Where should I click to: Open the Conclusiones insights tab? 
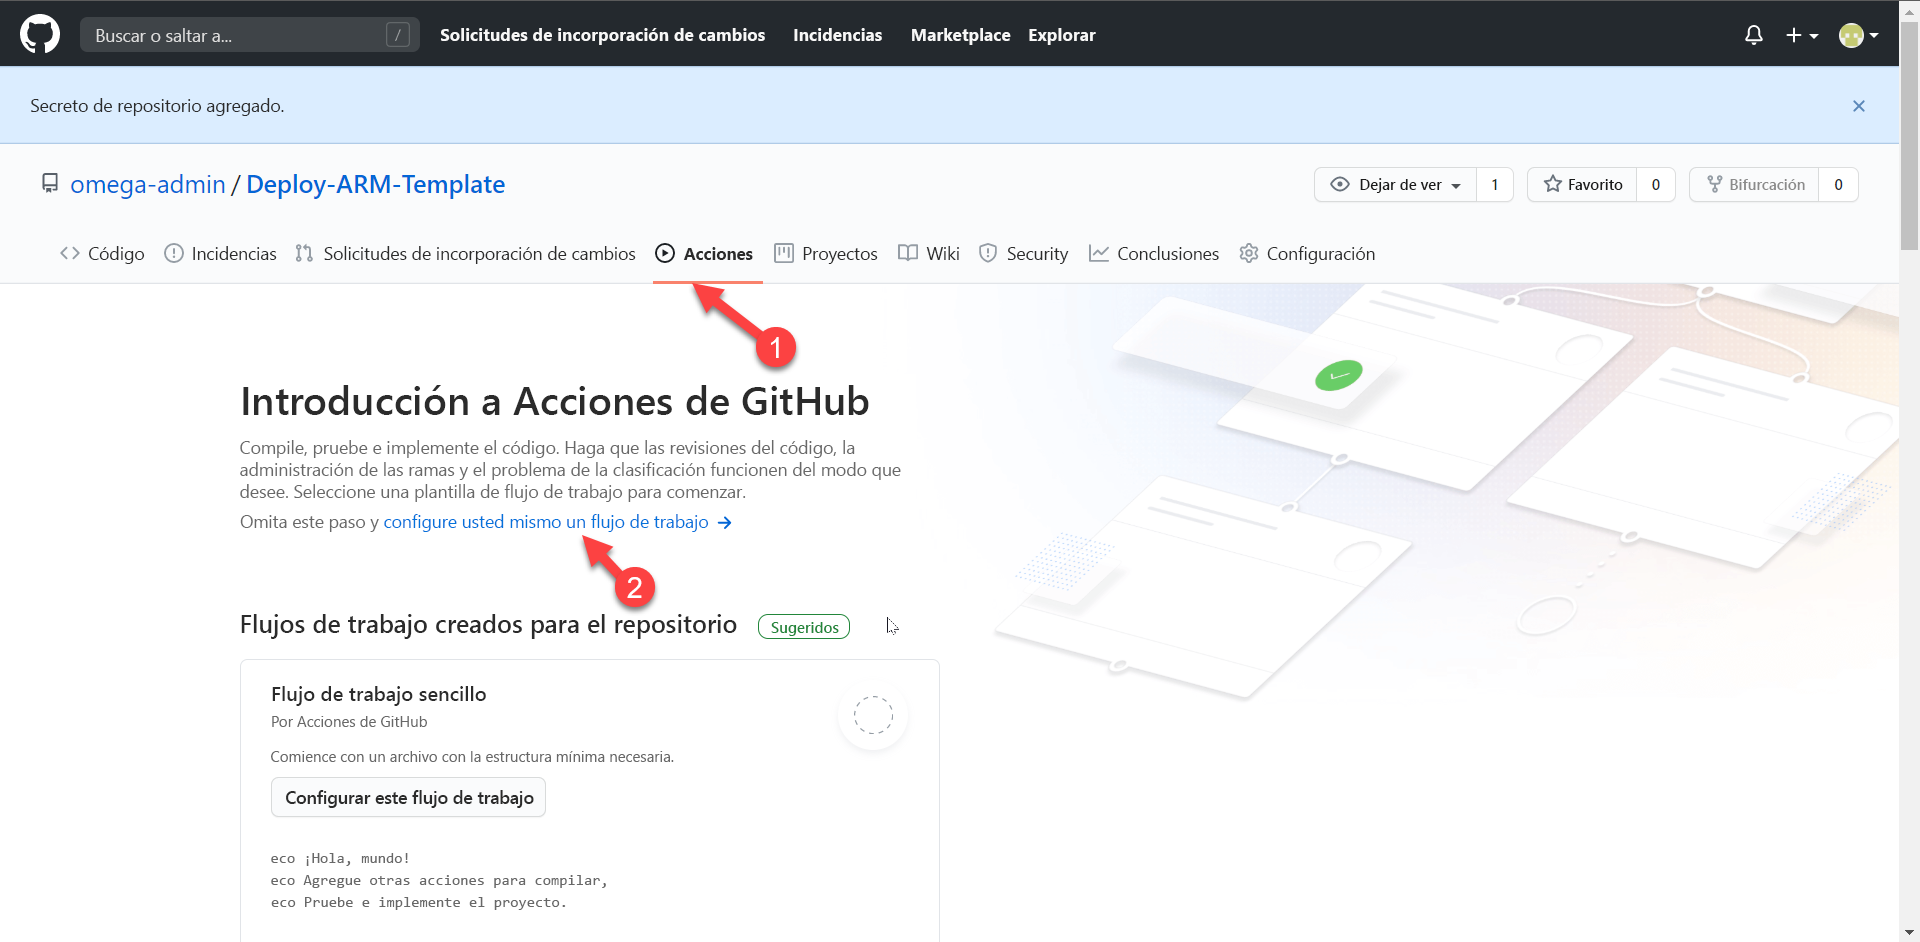[1154, 254]
